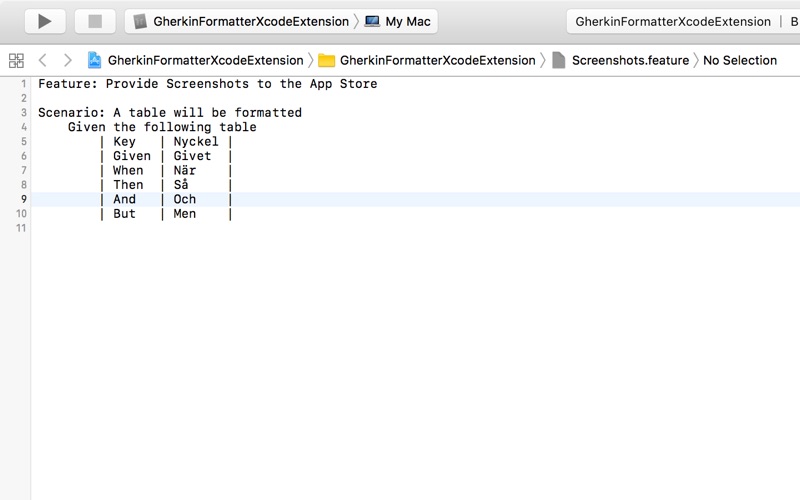Click the 'Then' cell in the table

coord(128,184)
